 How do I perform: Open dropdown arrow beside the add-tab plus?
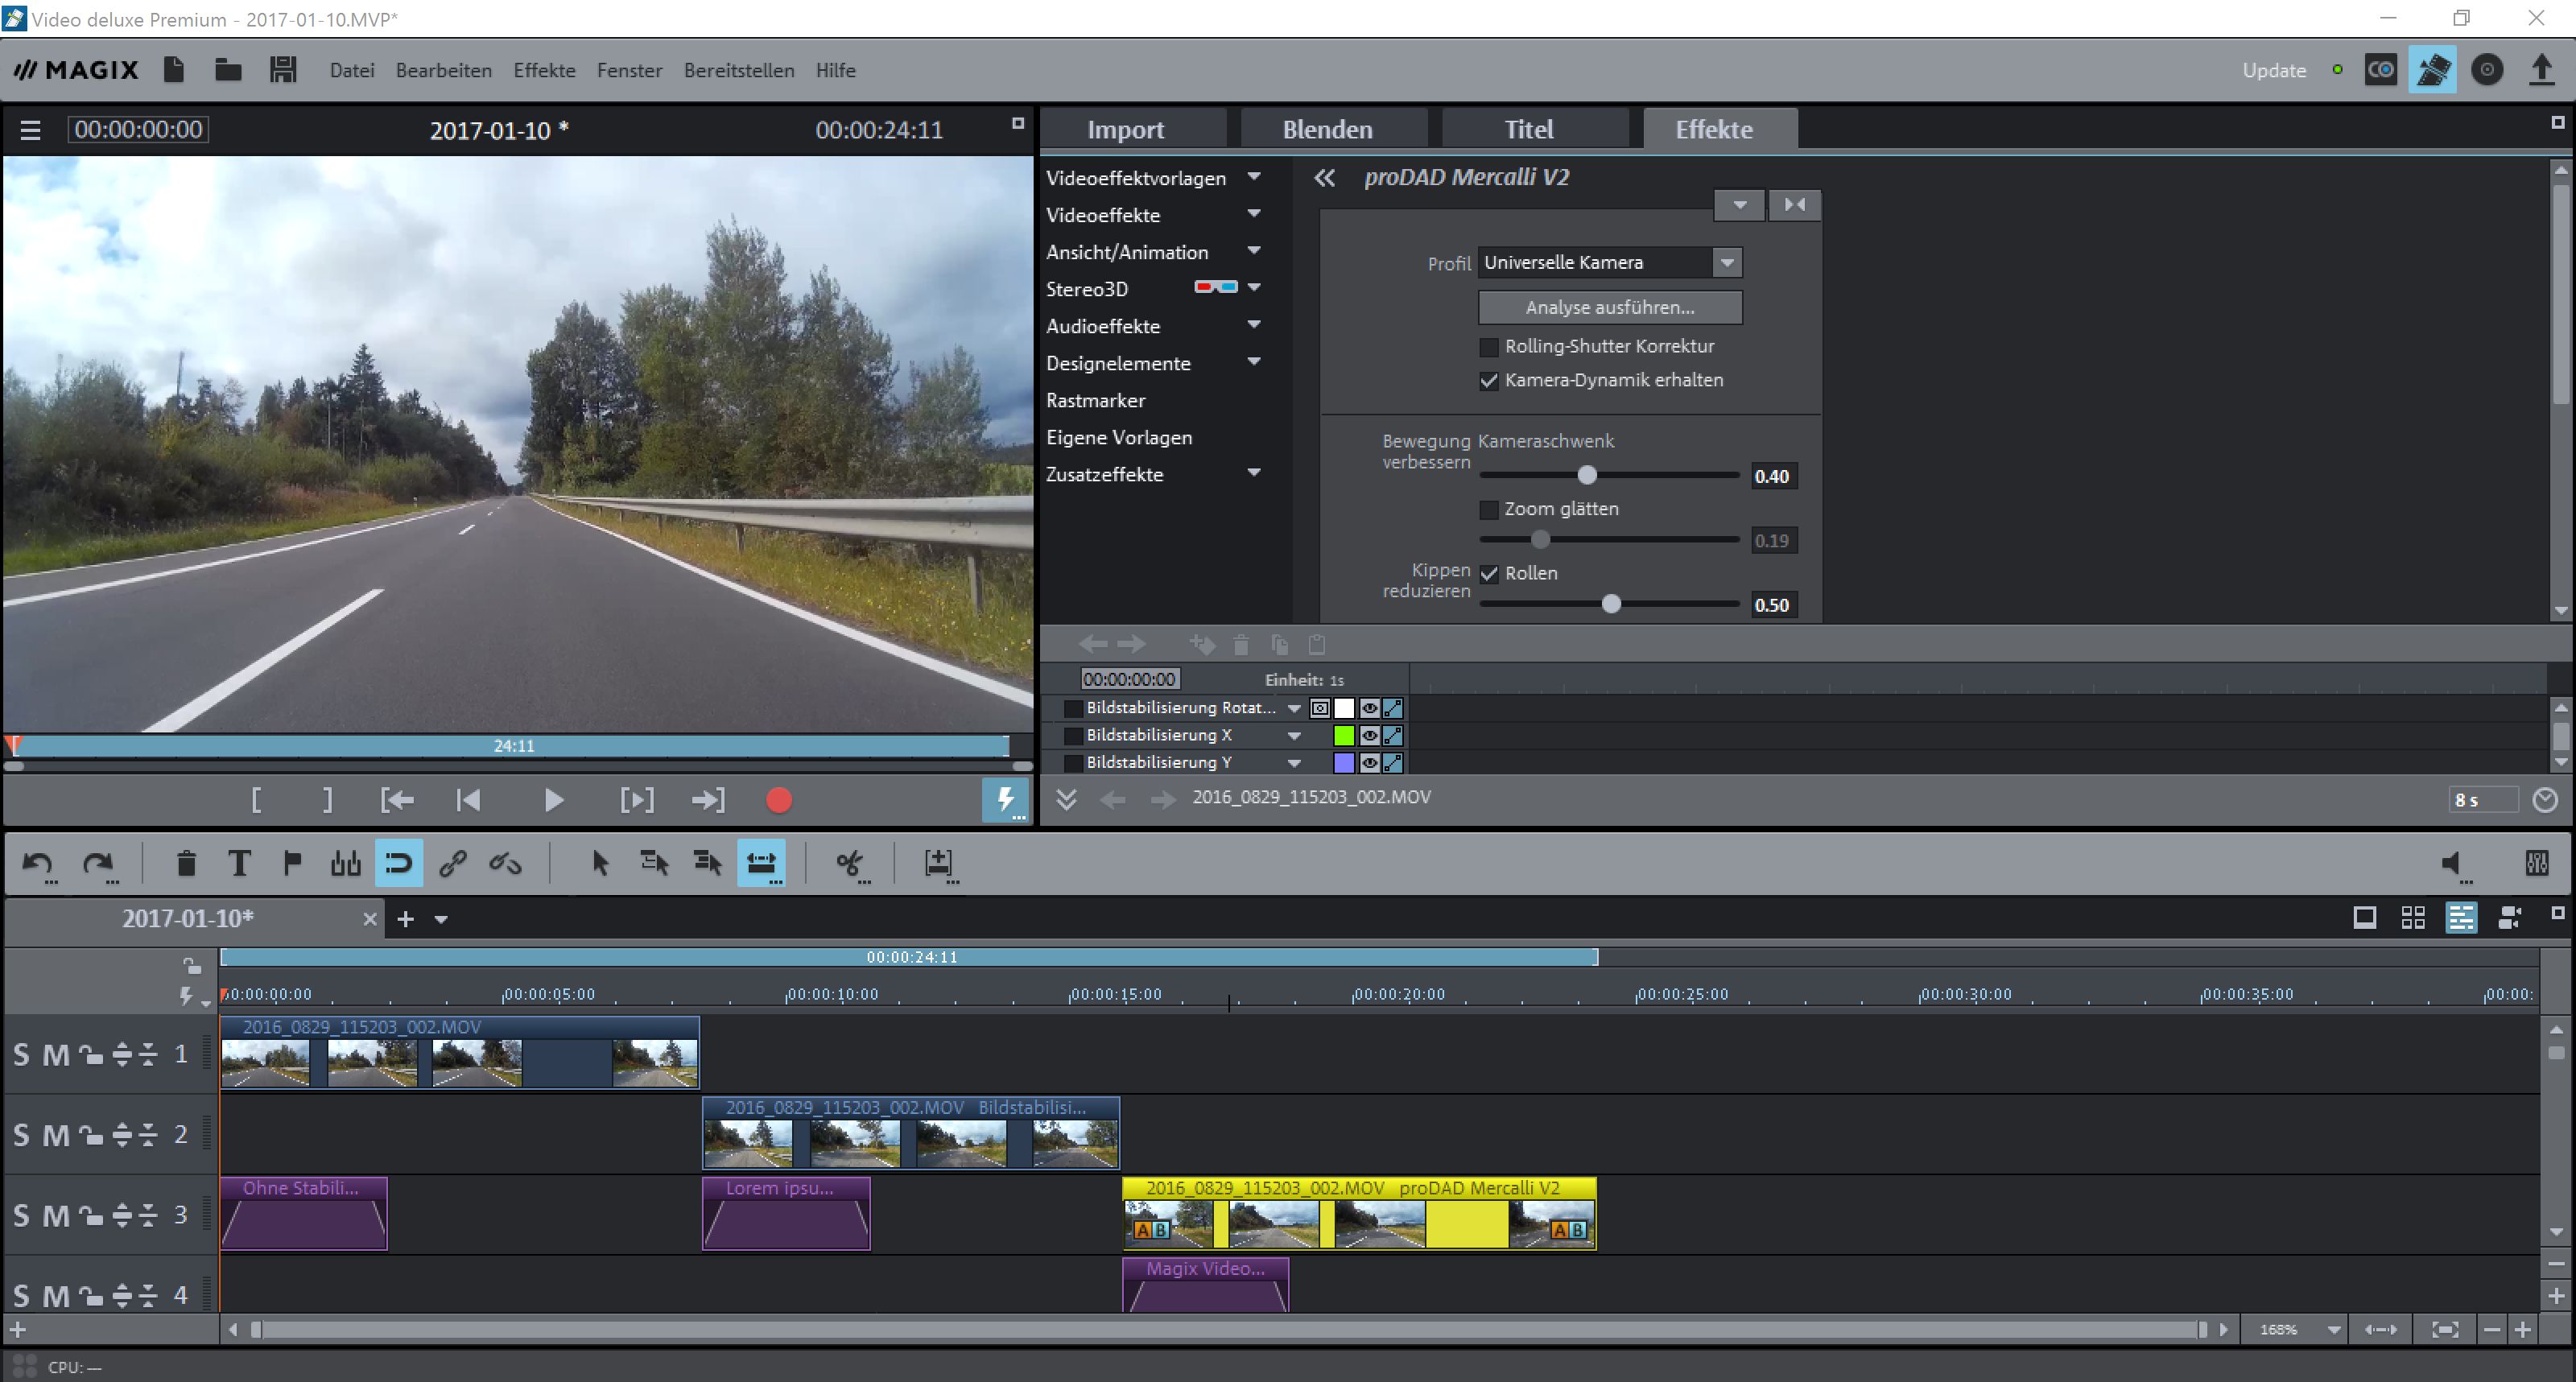point(441,919)
